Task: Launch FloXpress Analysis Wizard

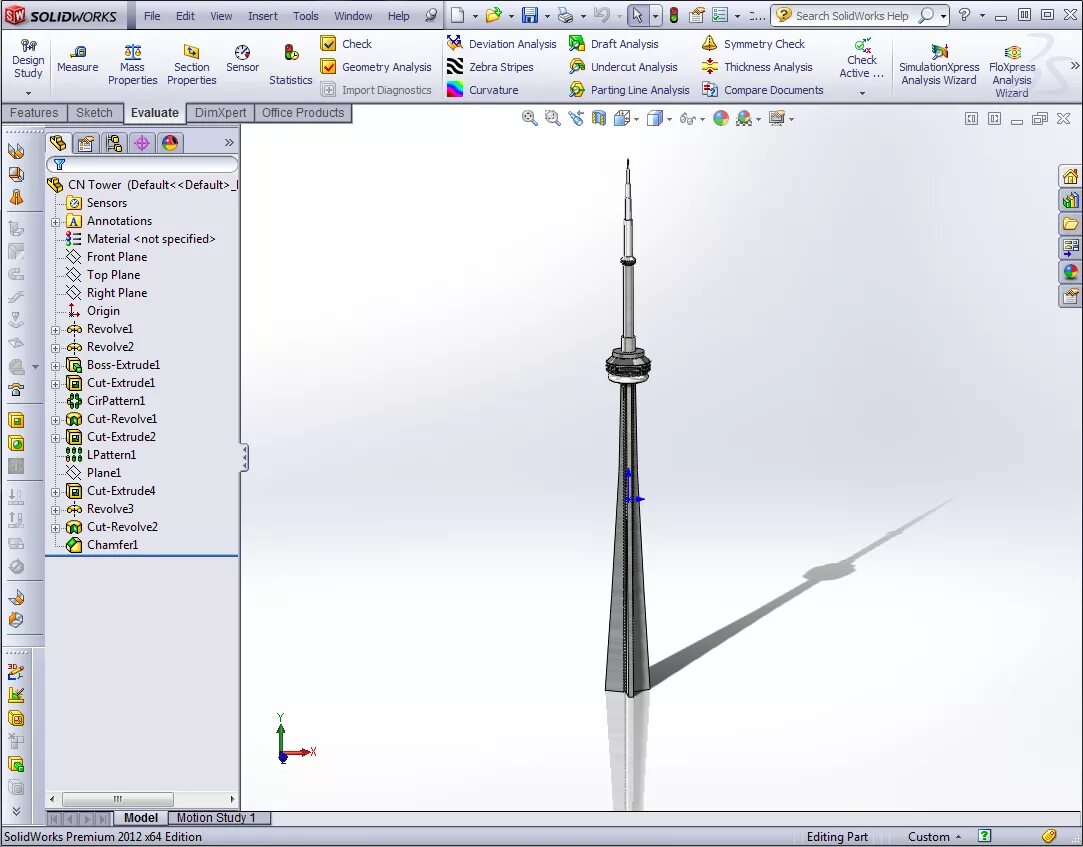Action: point(1012,70)
